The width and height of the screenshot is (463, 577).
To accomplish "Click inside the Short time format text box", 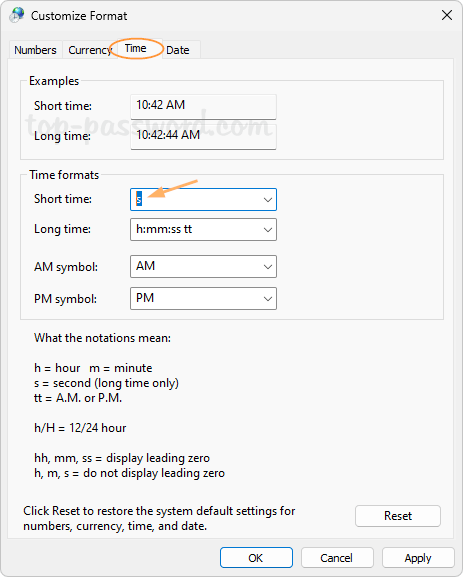I will 195,199.
